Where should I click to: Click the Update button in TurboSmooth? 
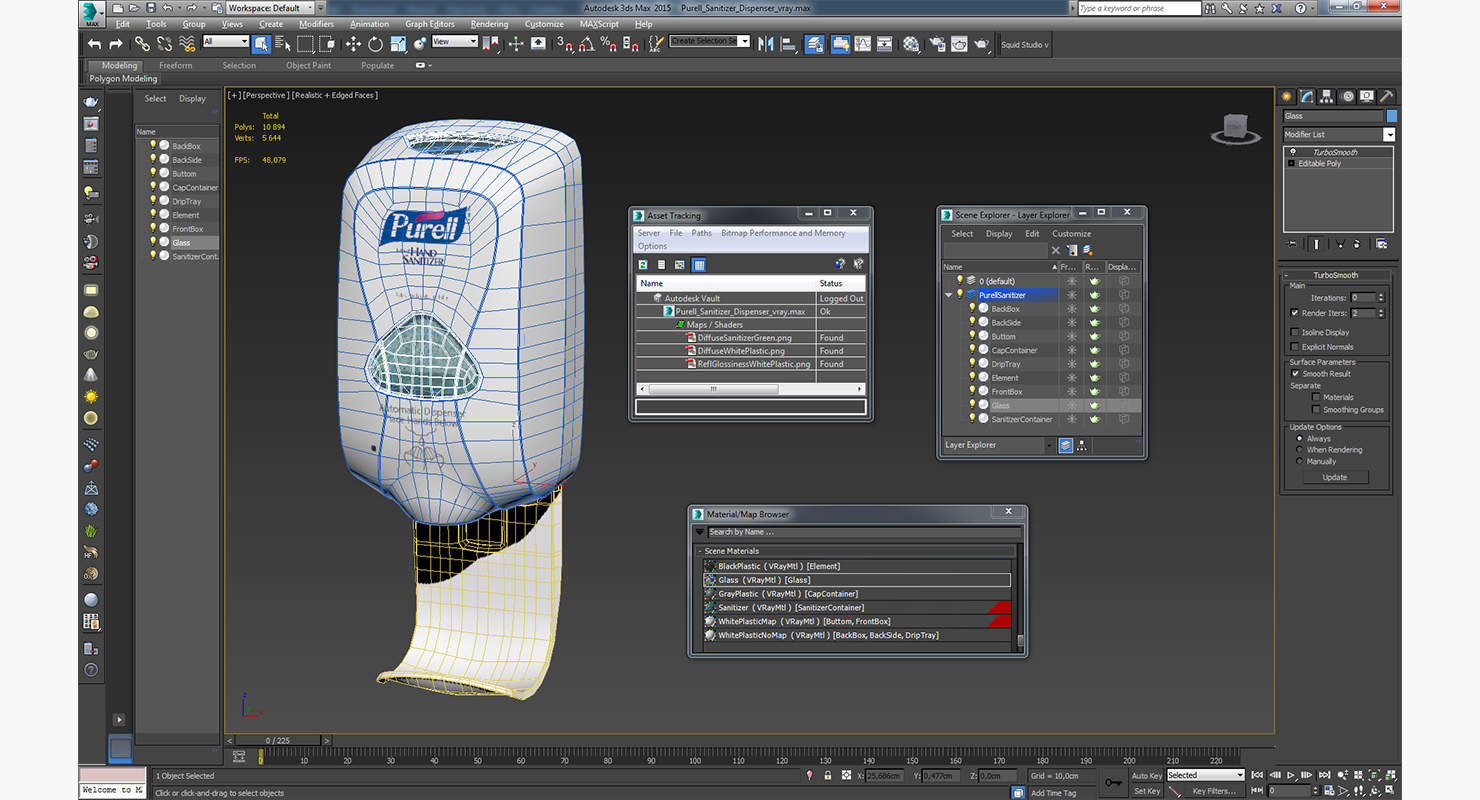(1334, 478)
